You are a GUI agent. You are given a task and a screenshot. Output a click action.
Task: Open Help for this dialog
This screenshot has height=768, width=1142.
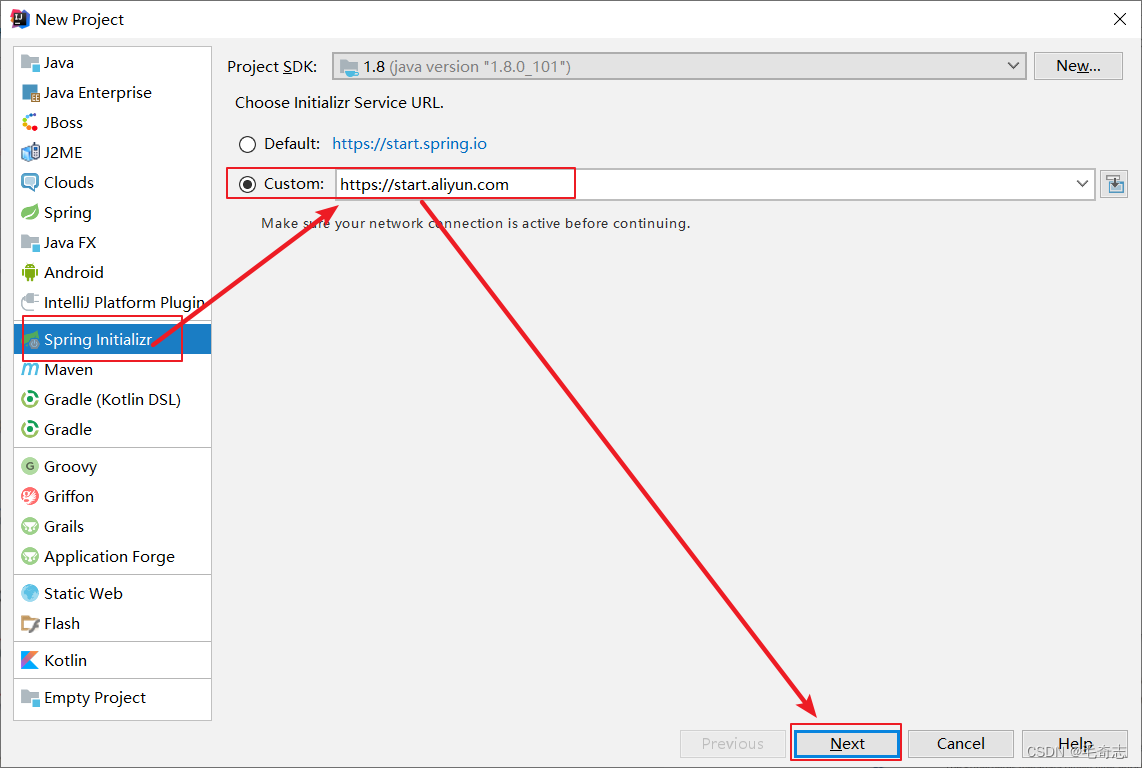(1074, 743)
